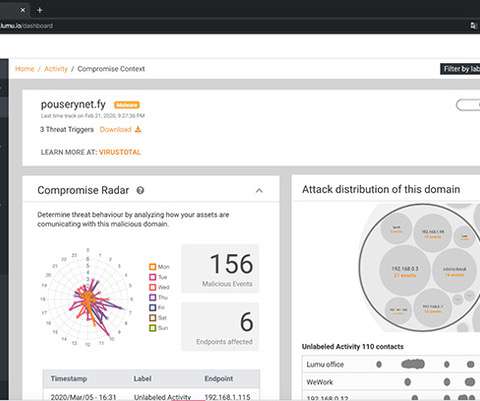
Task: Open the Filter by label button
Action: 461,69
